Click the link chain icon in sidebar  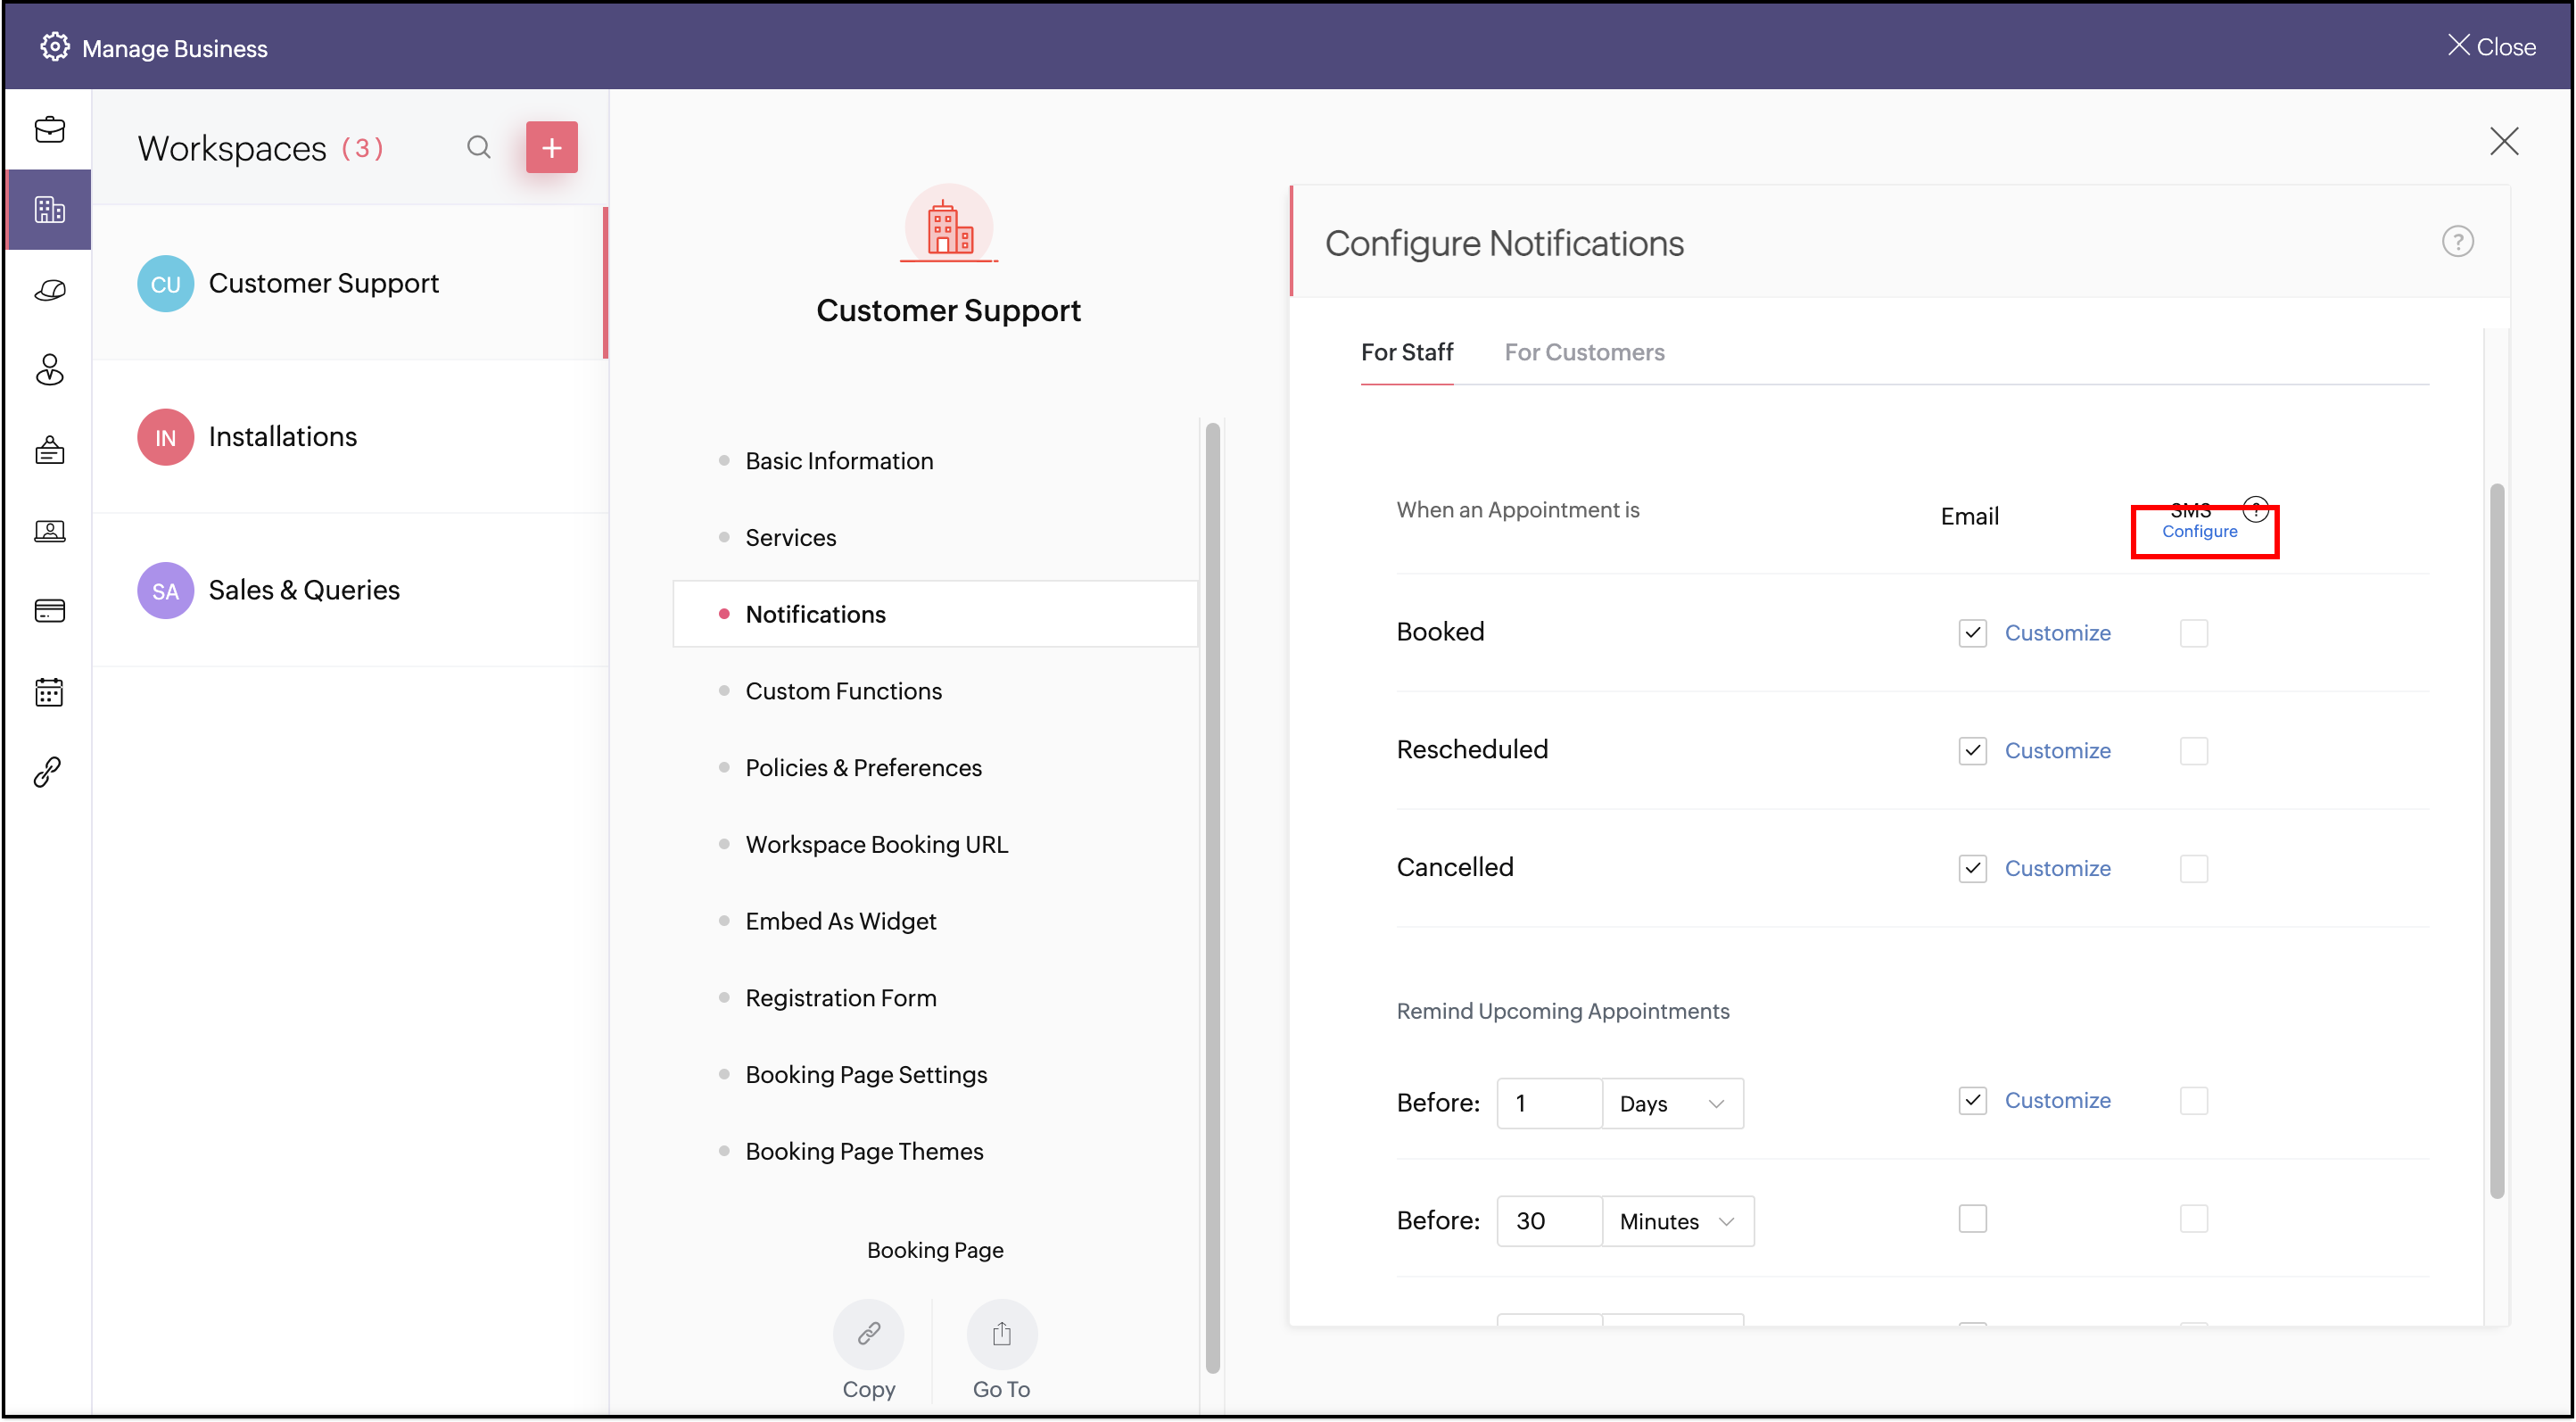click(x=48, y=771)
